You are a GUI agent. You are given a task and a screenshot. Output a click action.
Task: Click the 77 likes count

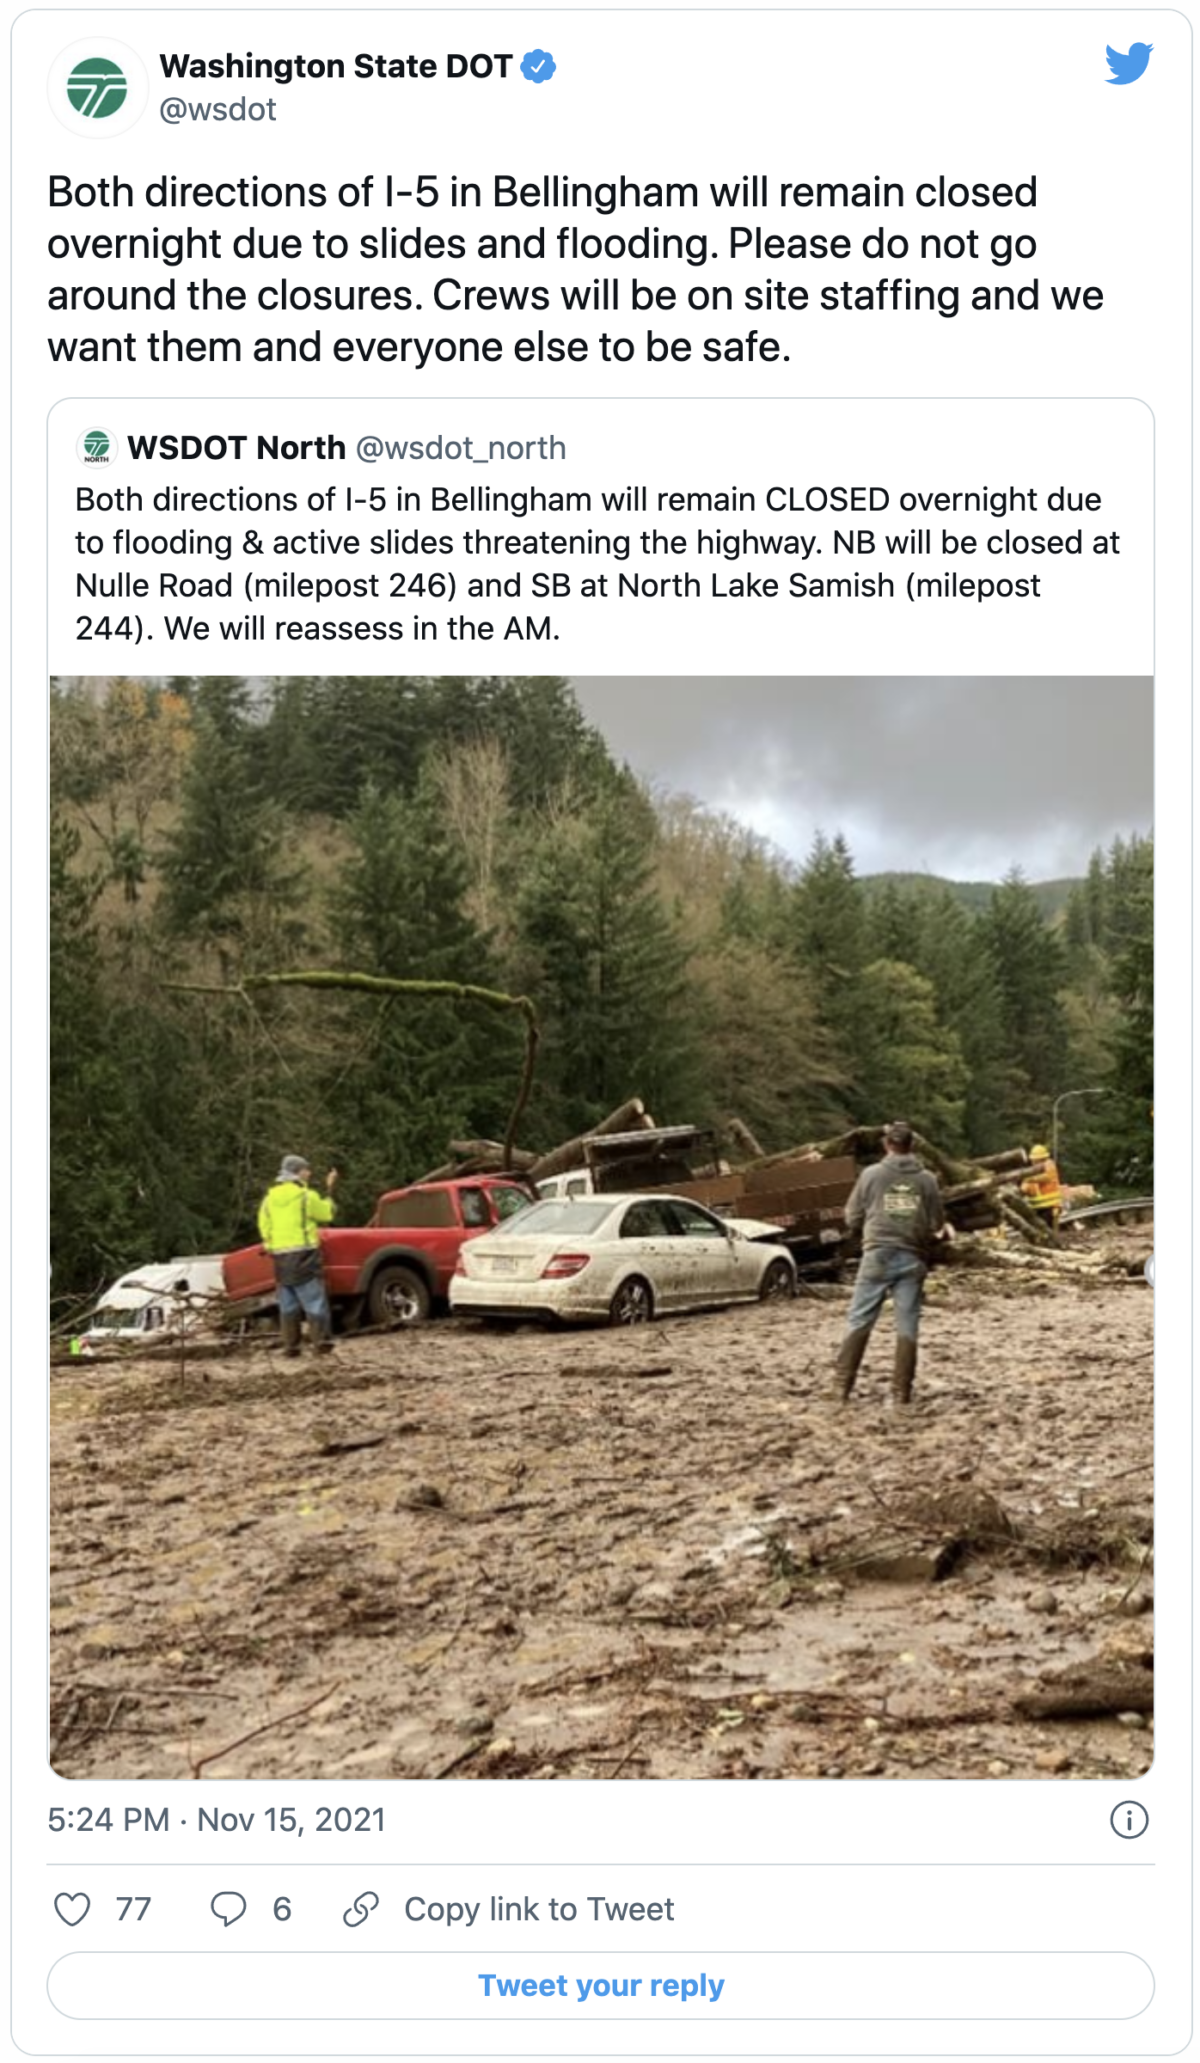pyautogui.click(x=133, y=1909)
